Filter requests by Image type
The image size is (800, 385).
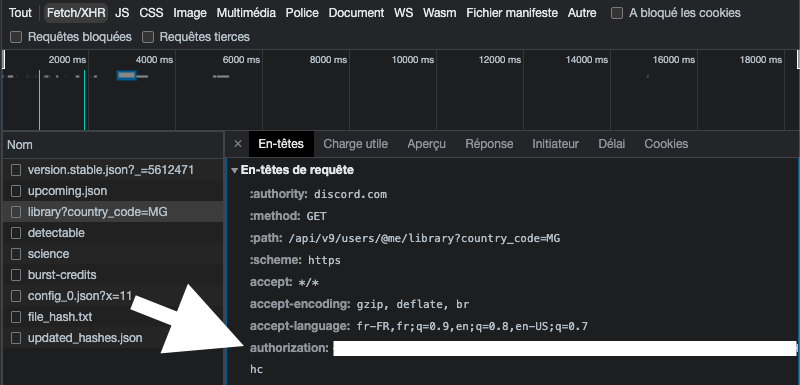tap(190, 13)
